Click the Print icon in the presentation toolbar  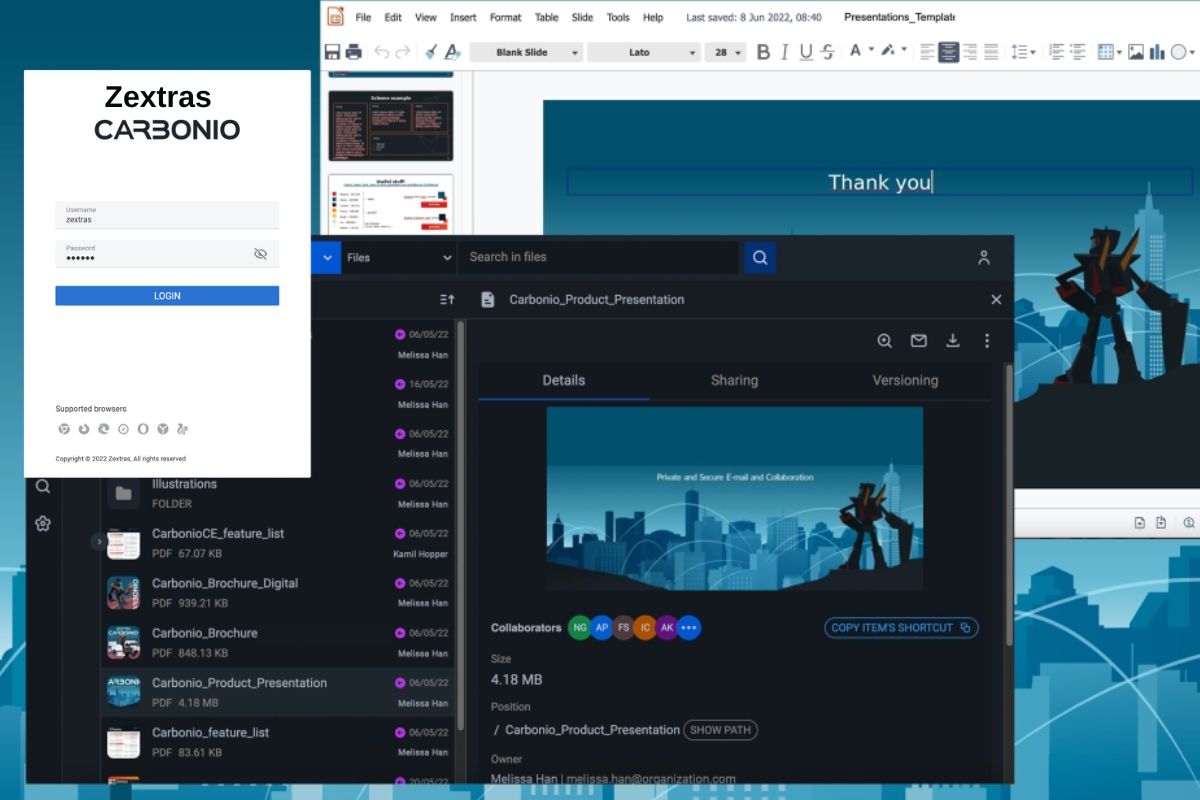pos(354,52)
